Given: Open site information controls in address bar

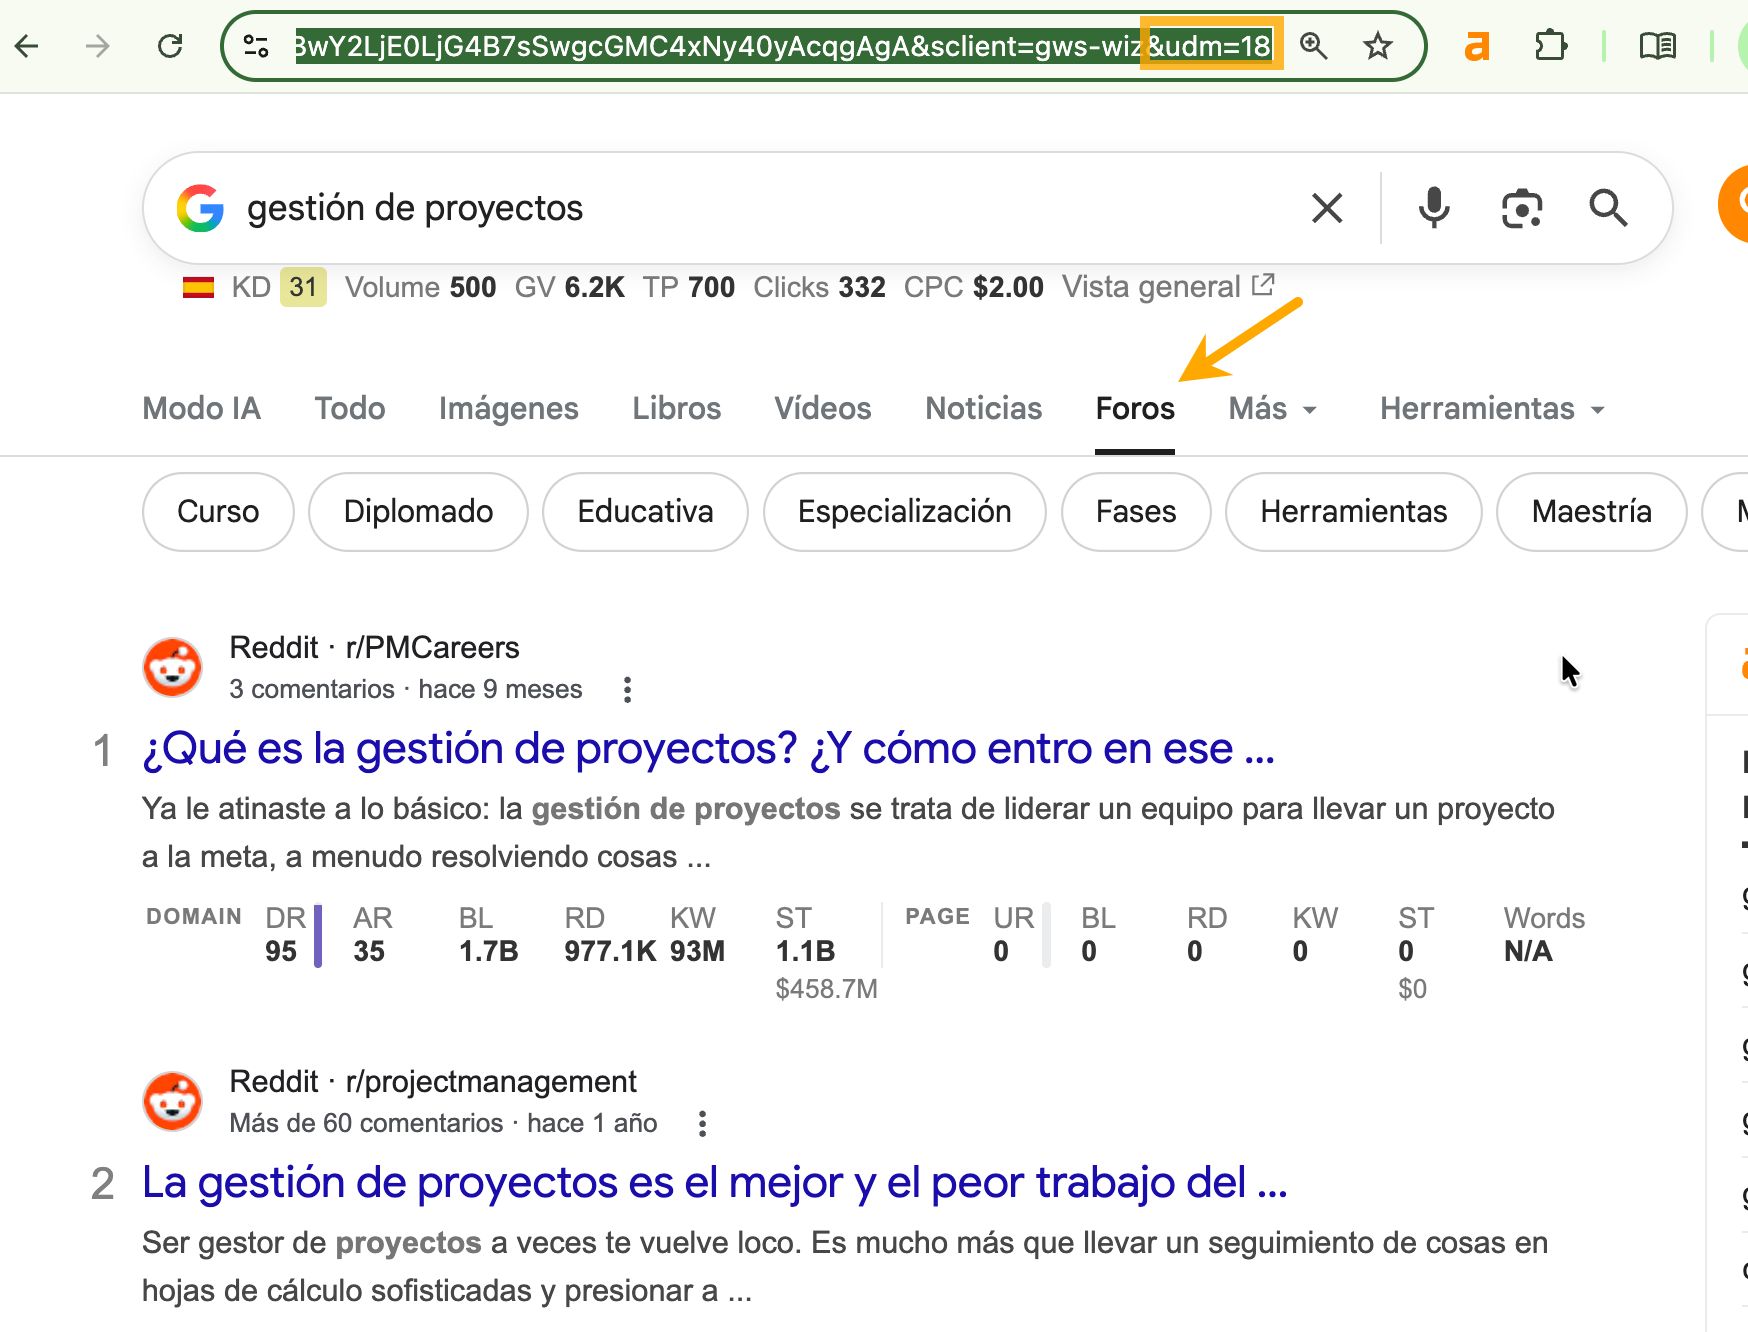Looking at the screenshot, I should point(256,46).
